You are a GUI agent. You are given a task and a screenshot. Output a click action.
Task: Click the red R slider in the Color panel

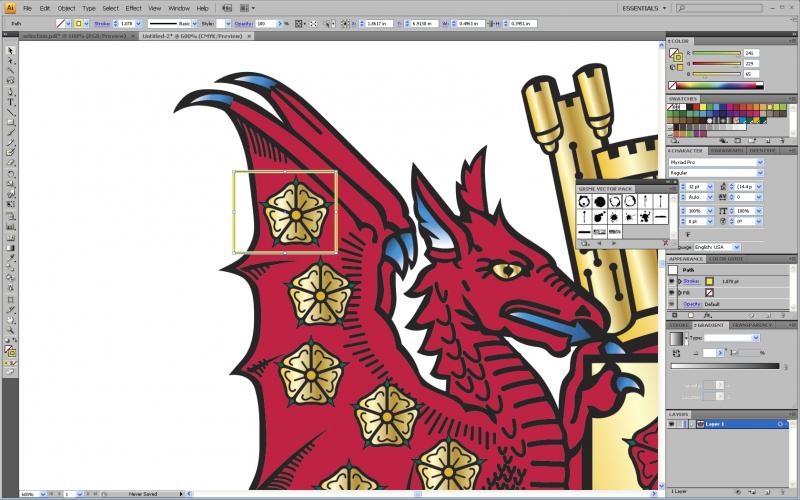(x=716, y=53)
